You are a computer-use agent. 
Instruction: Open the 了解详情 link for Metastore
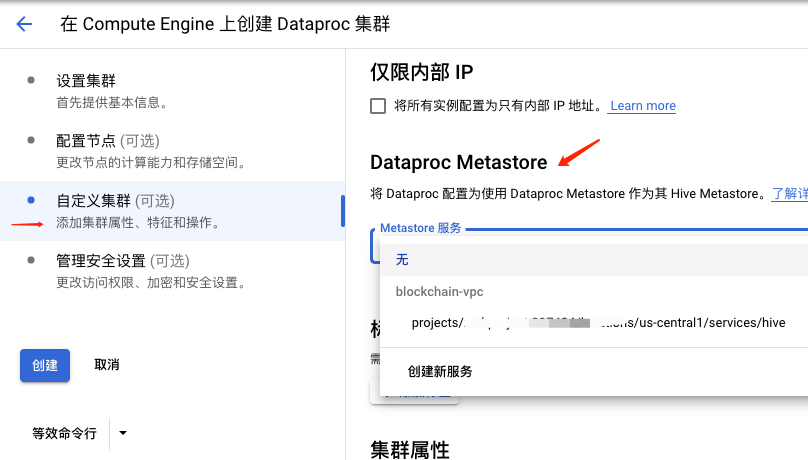coord(789,194)
